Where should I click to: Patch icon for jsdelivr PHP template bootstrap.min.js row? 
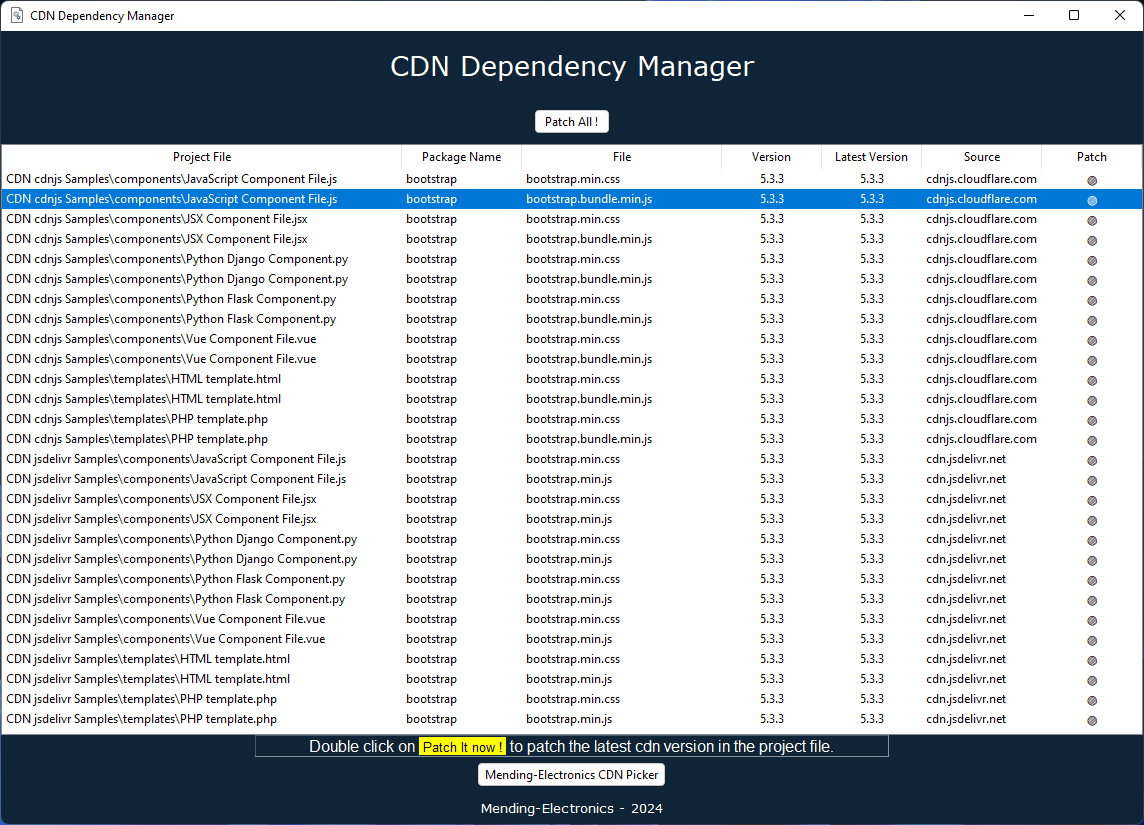click(1091, 720)
